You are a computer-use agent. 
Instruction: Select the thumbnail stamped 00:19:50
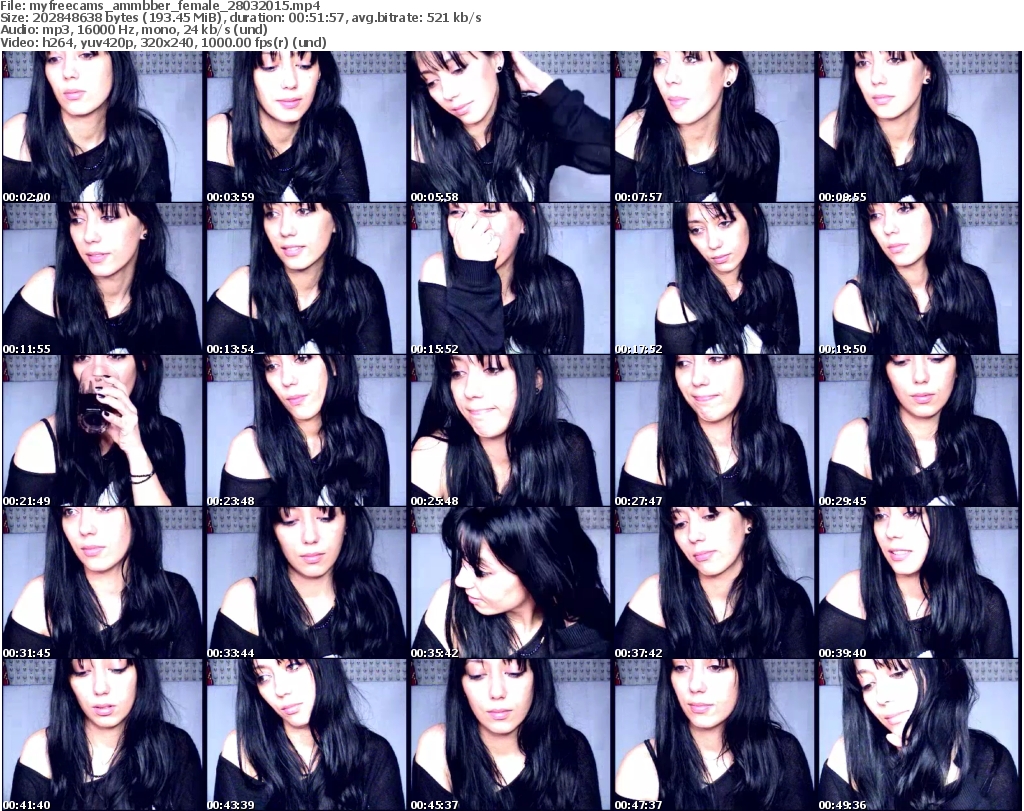click(x=918, y=279)
